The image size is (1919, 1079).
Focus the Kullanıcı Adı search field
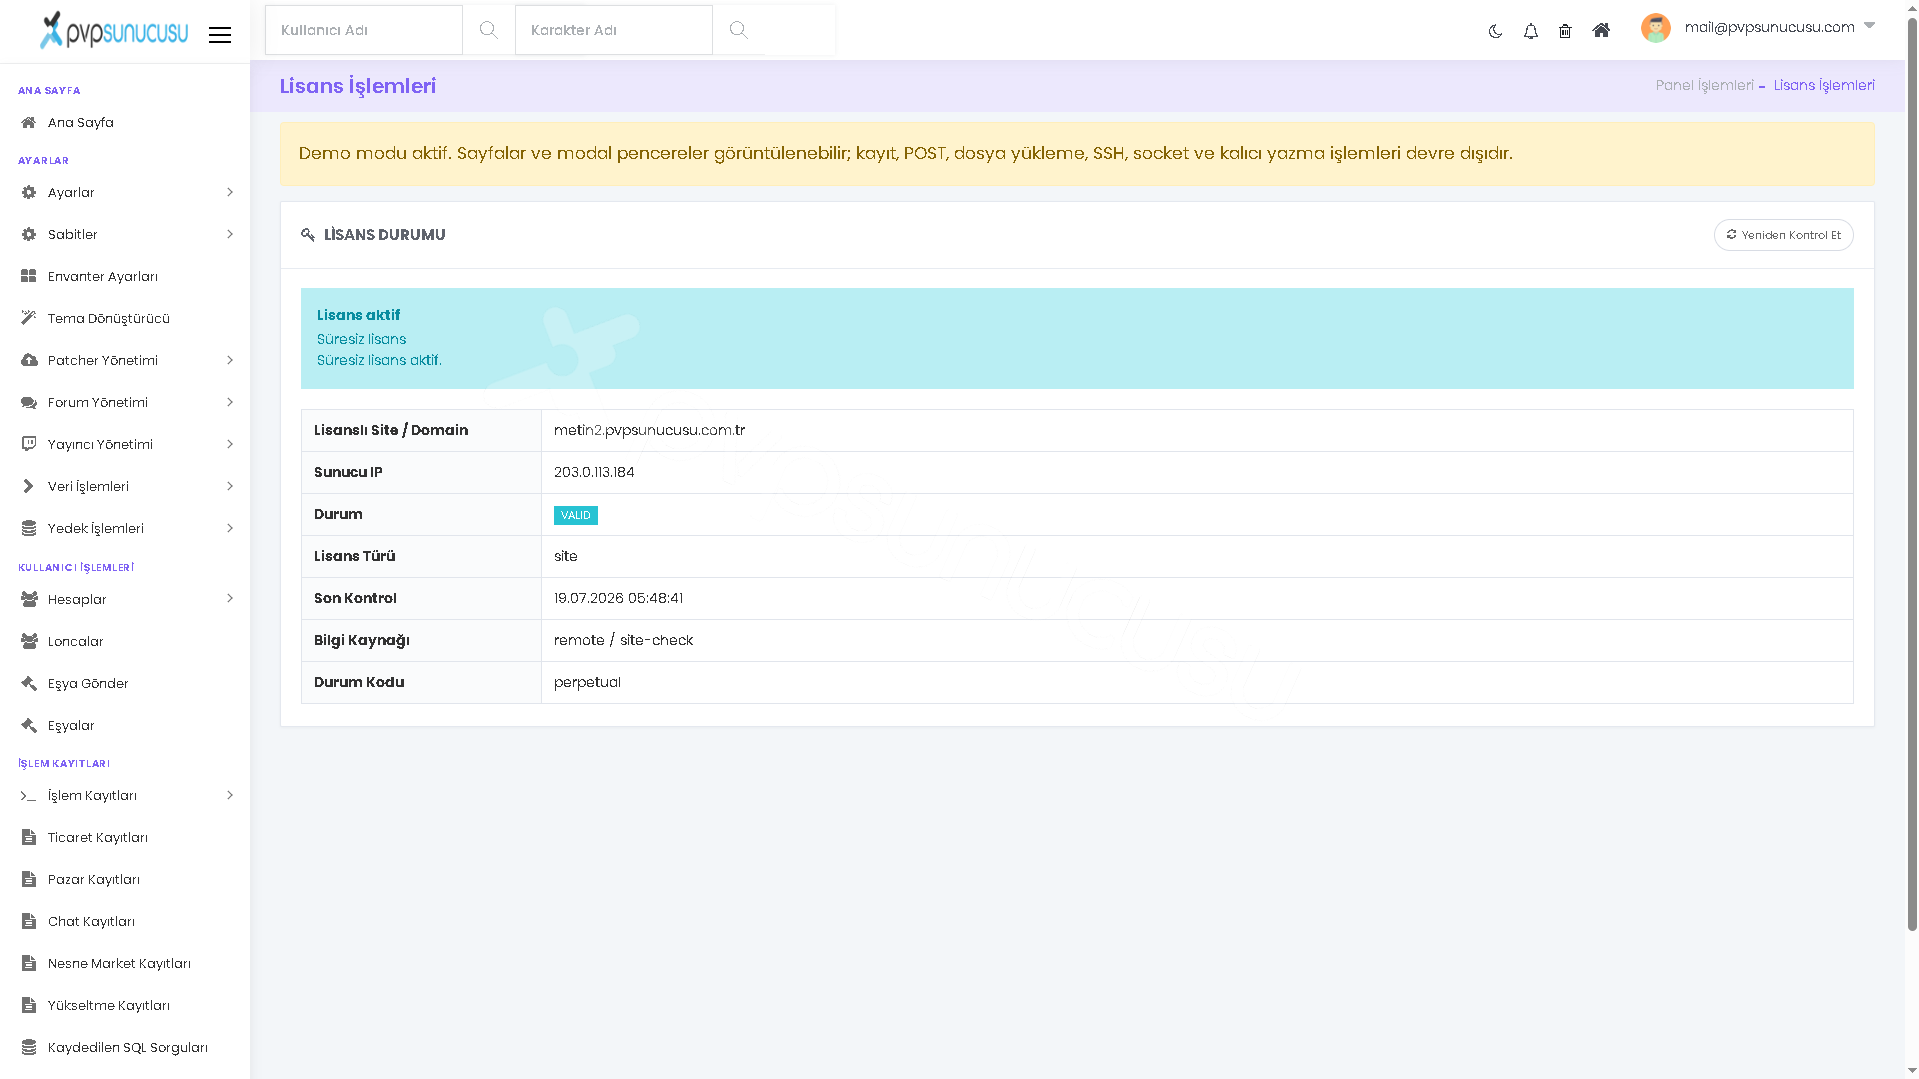[x=364, y=30]
